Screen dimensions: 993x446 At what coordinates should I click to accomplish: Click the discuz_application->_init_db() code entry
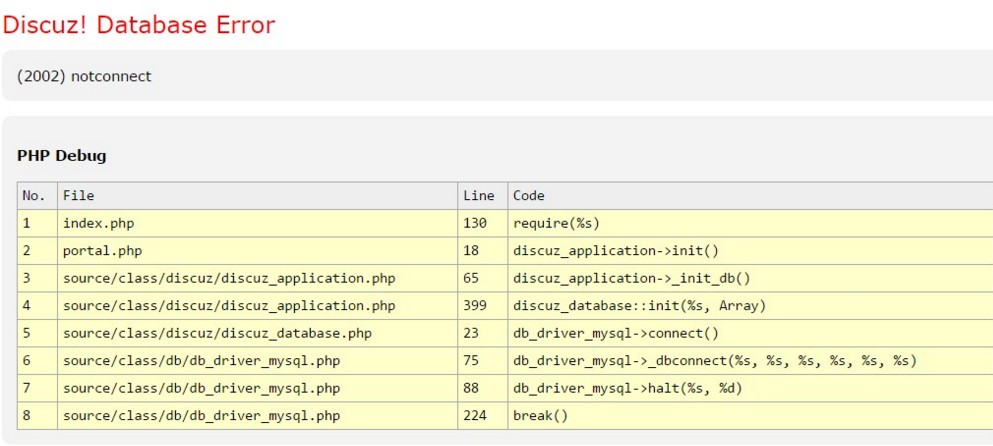631,279
